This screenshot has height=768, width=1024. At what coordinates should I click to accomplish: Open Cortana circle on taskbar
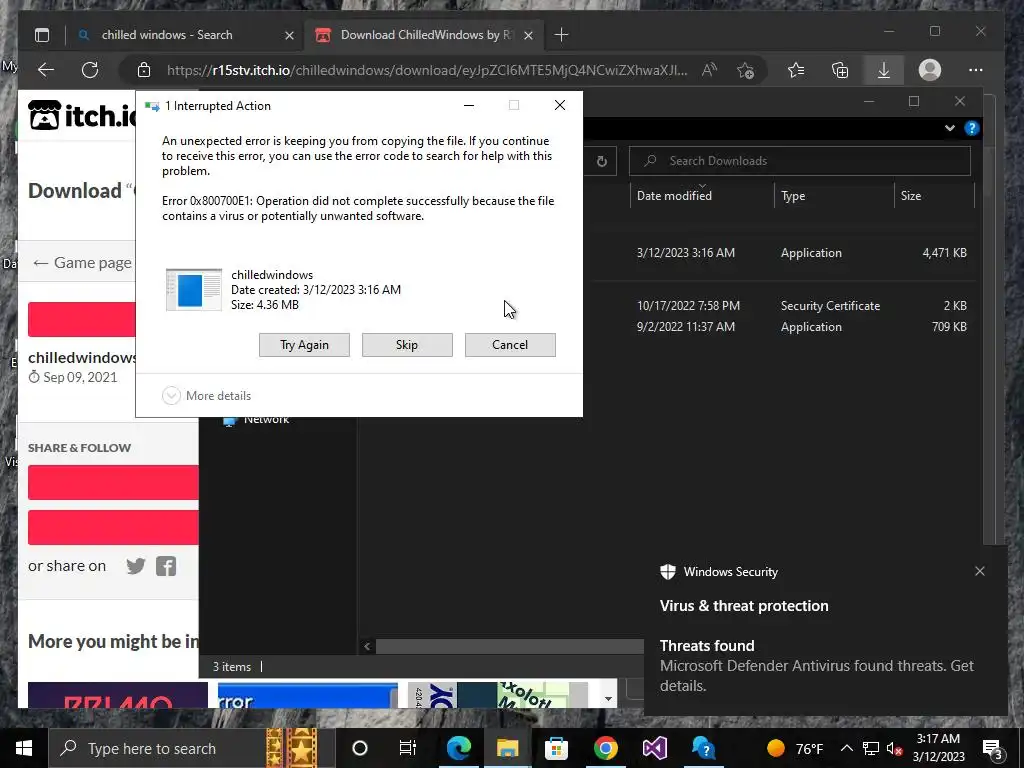point(360,748)
